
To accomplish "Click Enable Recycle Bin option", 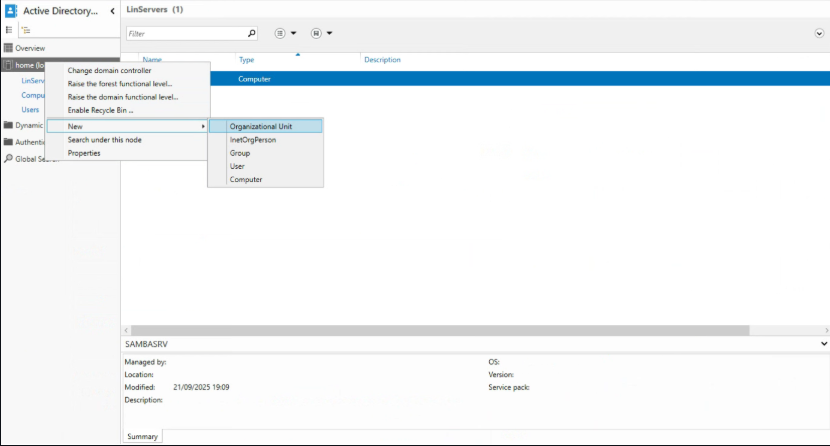I will pos(100,110).
